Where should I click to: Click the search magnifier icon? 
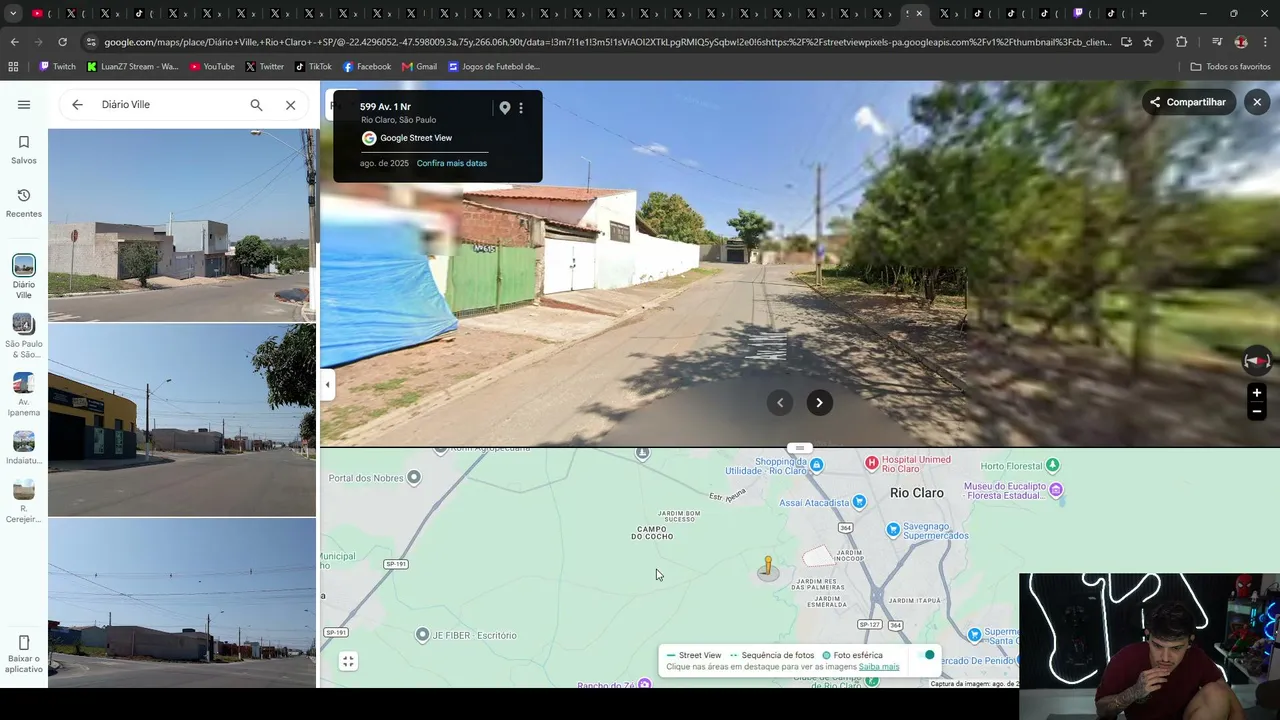(x=256, y=104)
